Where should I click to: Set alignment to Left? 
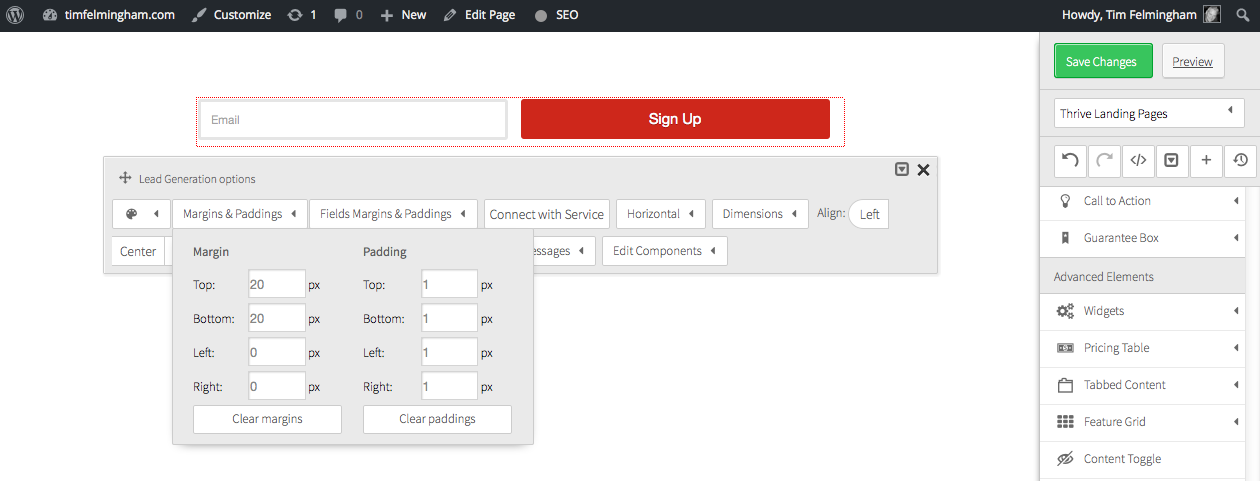click(869, 214)
